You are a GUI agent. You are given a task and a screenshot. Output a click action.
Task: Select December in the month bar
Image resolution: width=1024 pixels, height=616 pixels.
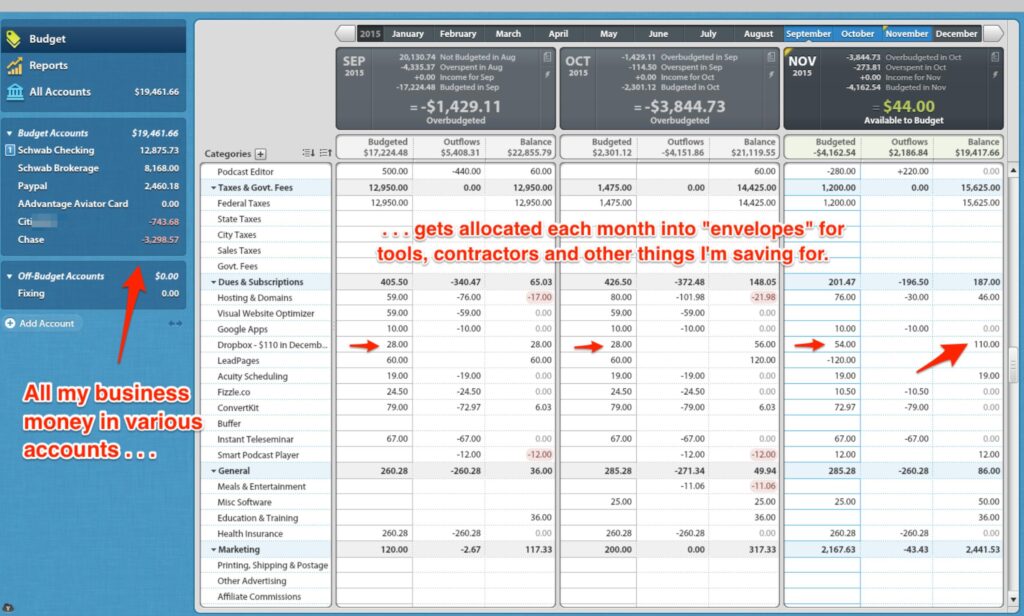point(956,34)
